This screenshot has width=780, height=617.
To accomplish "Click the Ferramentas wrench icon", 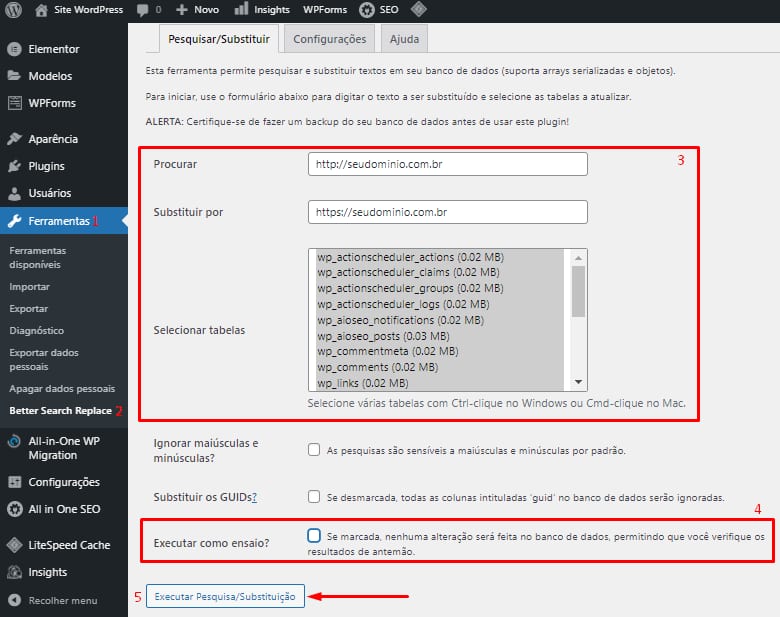I will tap(14, 220).
